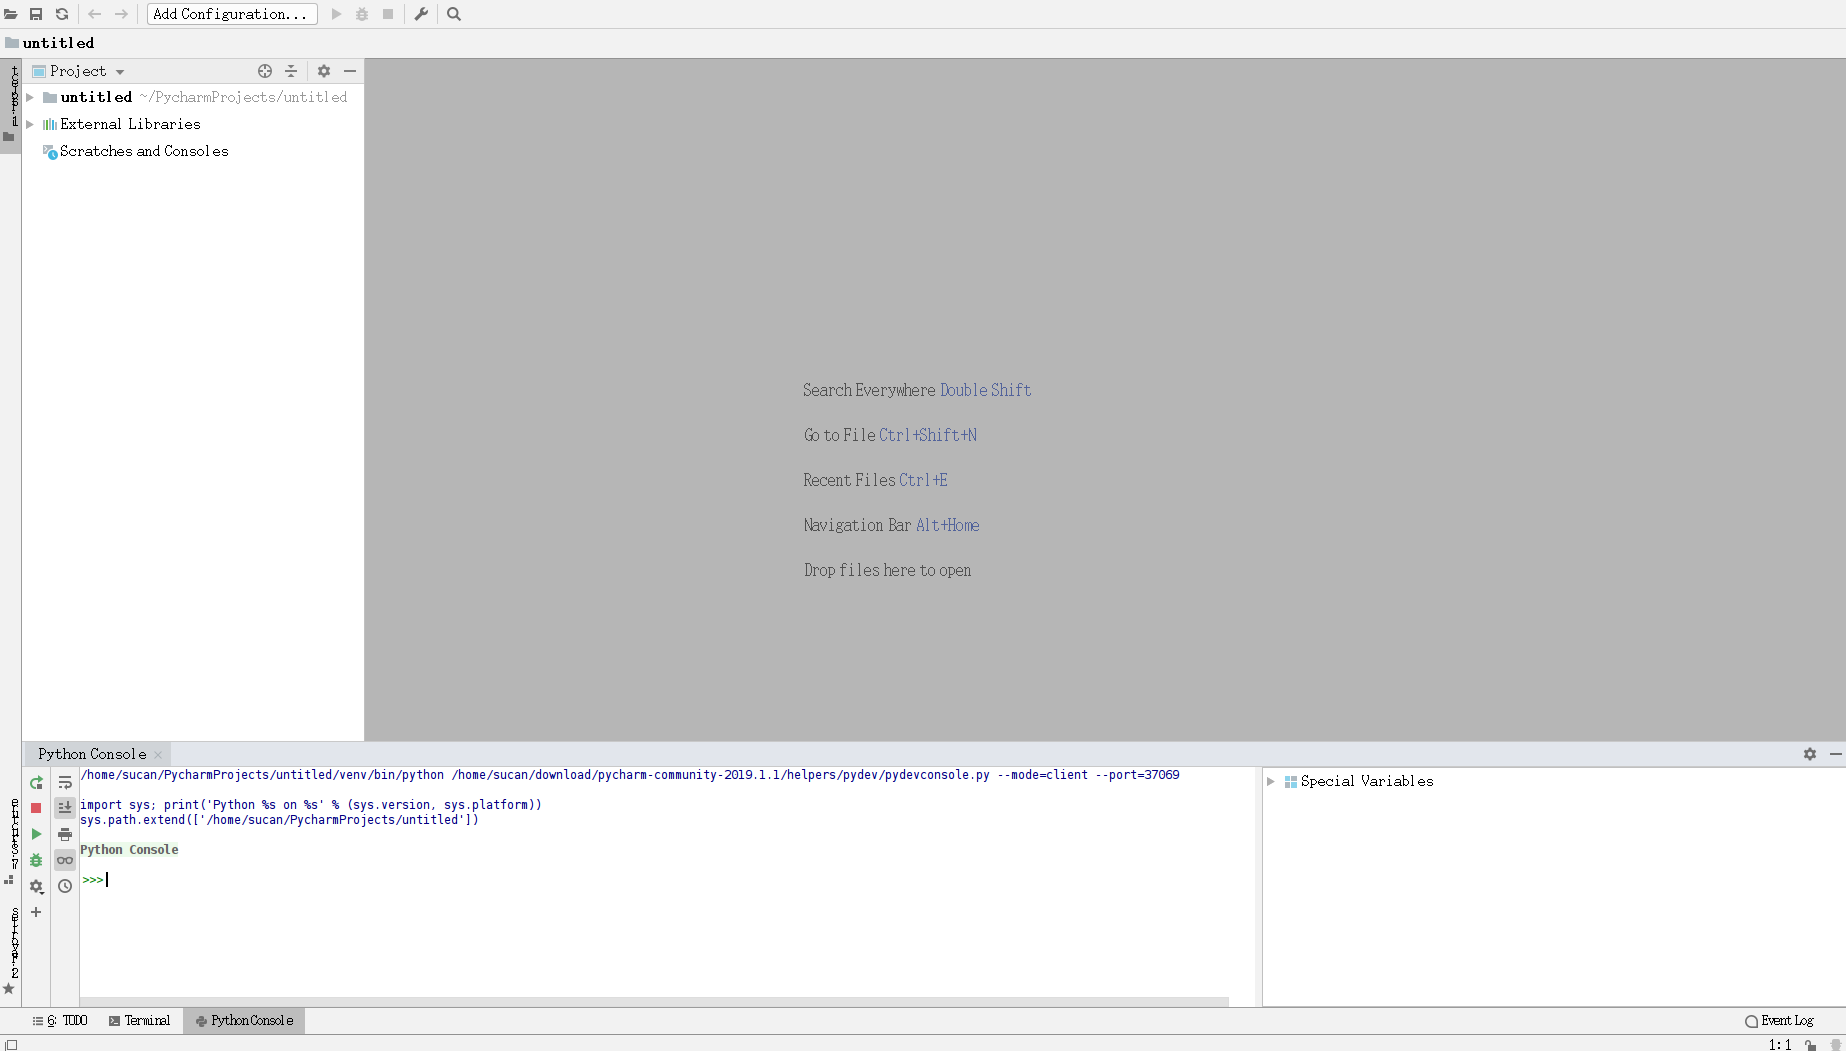This screenshot has width=1846, height=1051.
Task: Add a New Console with the plus icon
Action: (36, 912)
